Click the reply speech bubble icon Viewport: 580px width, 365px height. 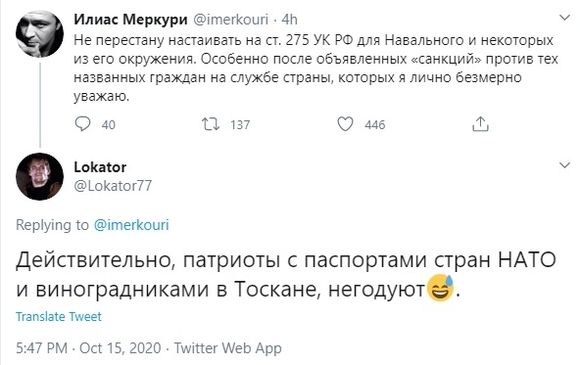pyautogui.click(x=82, y=124)
